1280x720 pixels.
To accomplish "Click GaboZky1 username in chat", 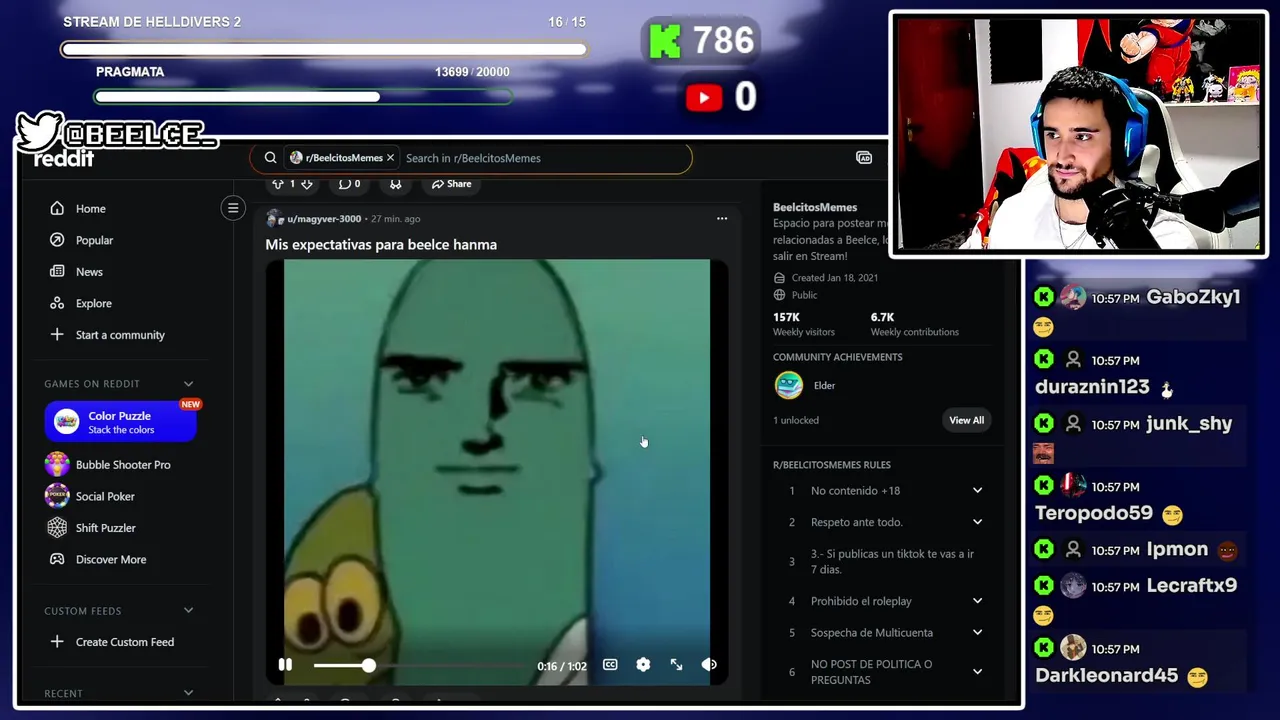I will point(1193,297).
